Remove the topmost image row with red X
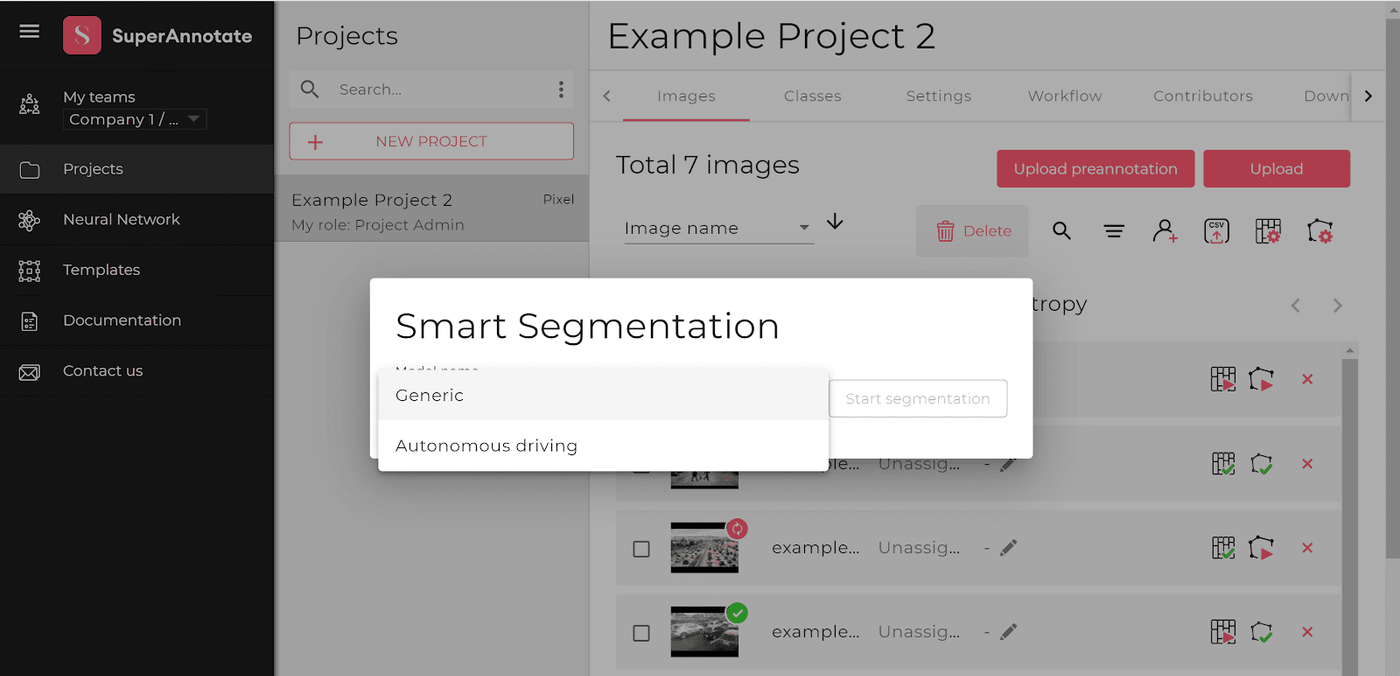 click(1307, 380)
